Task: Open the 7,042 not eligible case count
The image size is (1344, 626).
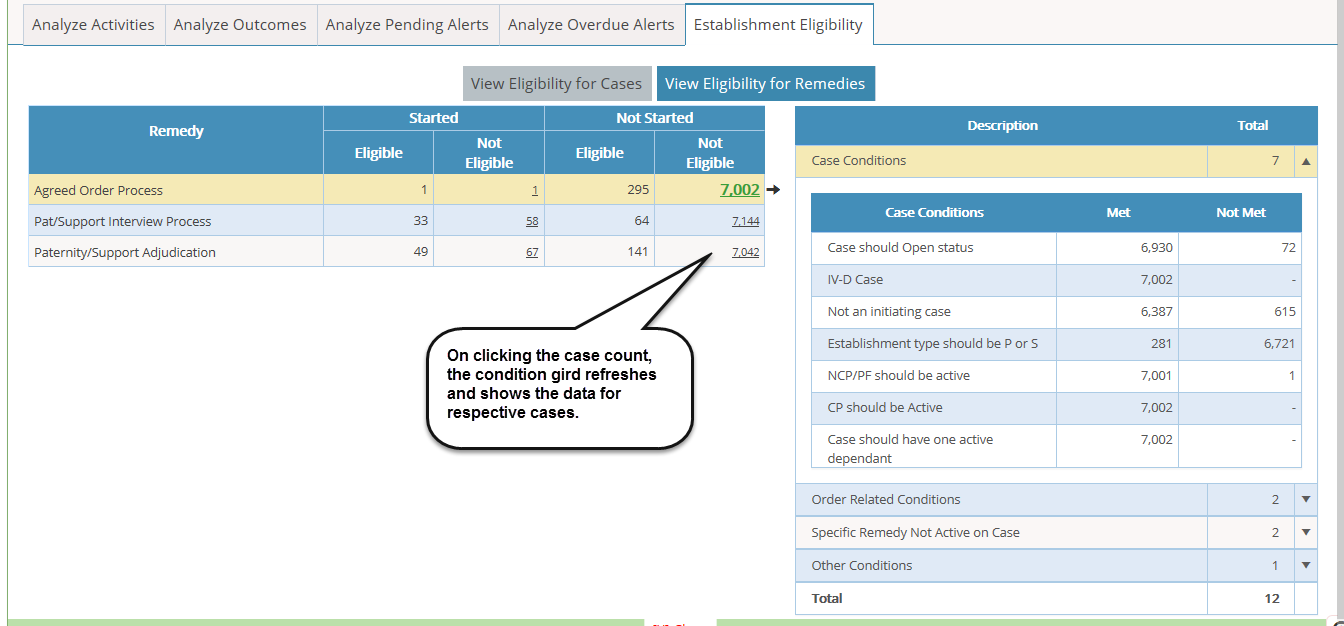Action: [x=745, y=252]
